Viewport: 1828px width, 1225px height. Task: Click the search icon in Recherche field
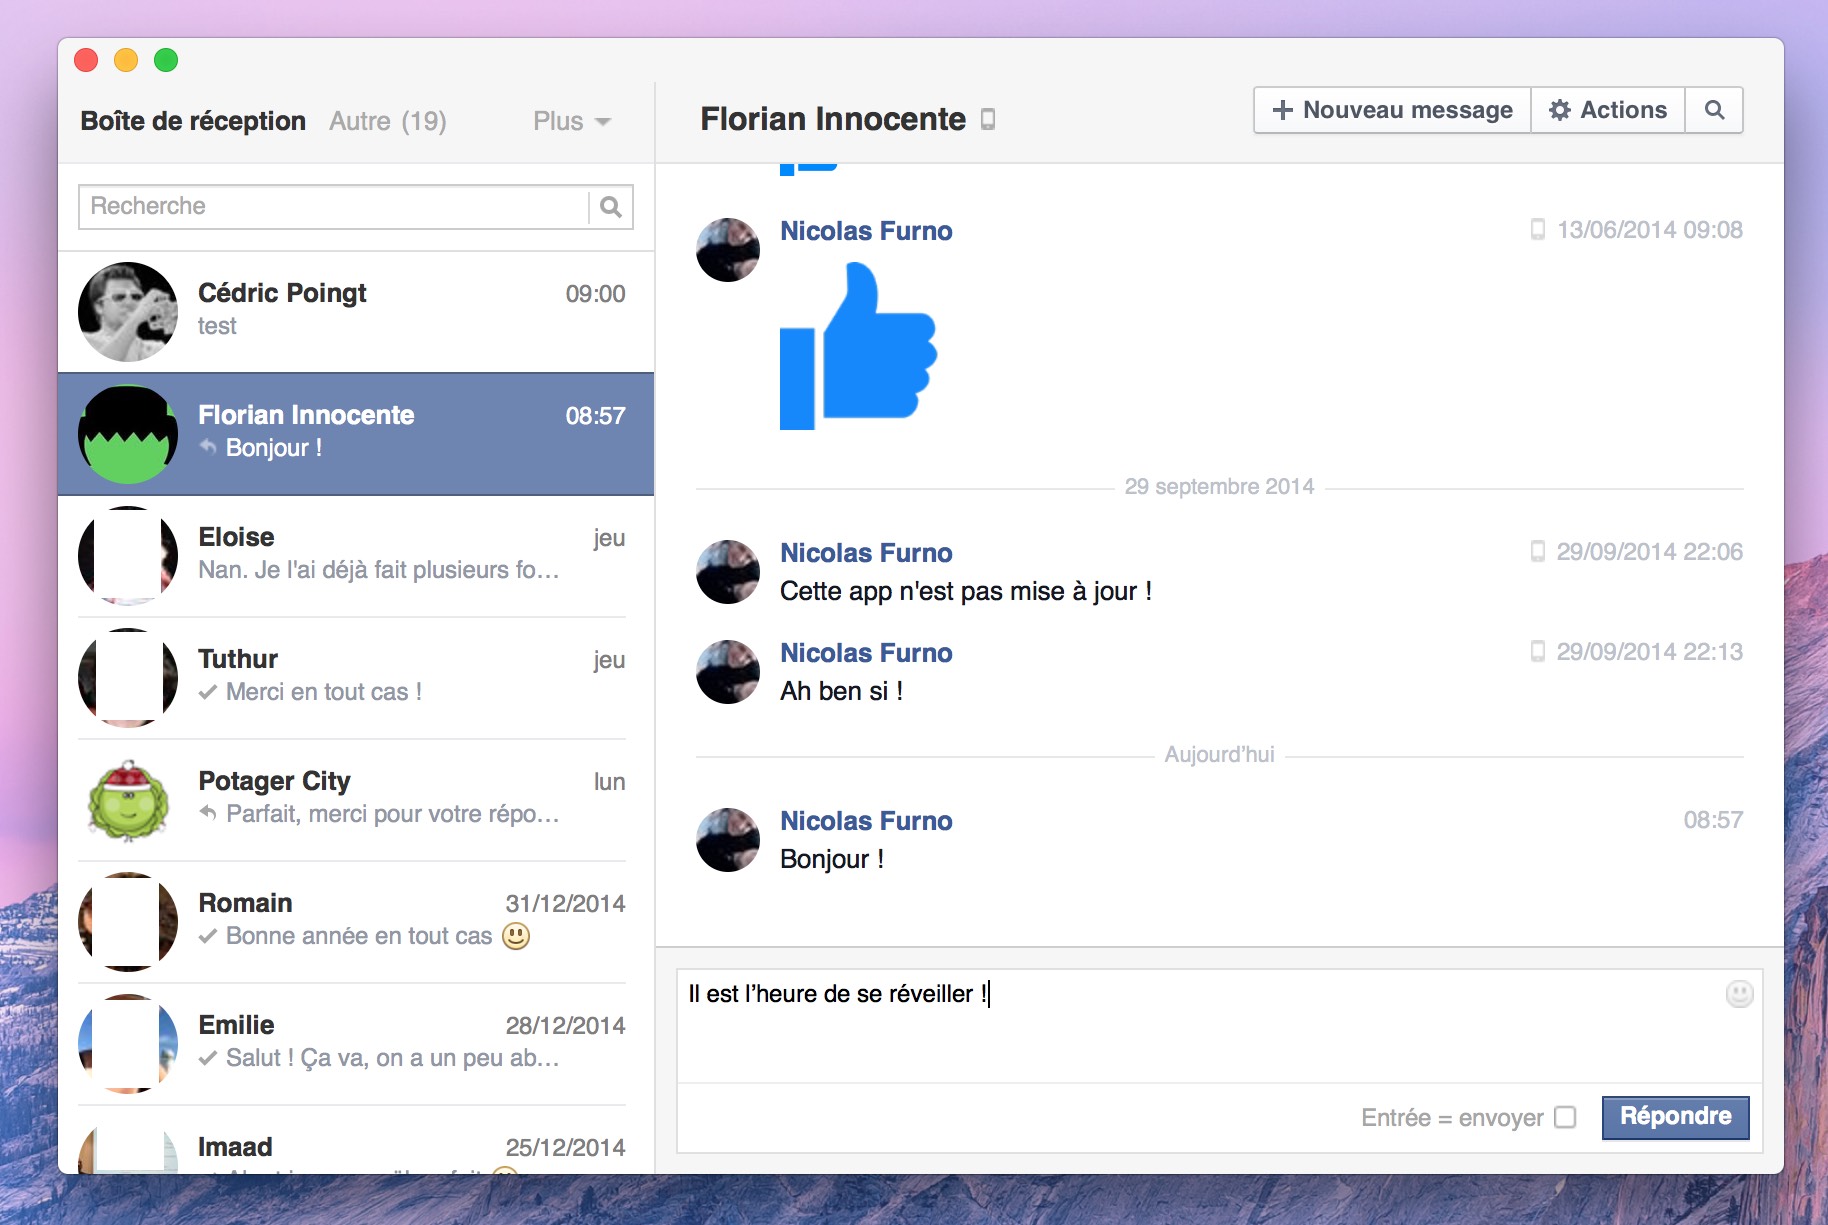tap(611, 207)
